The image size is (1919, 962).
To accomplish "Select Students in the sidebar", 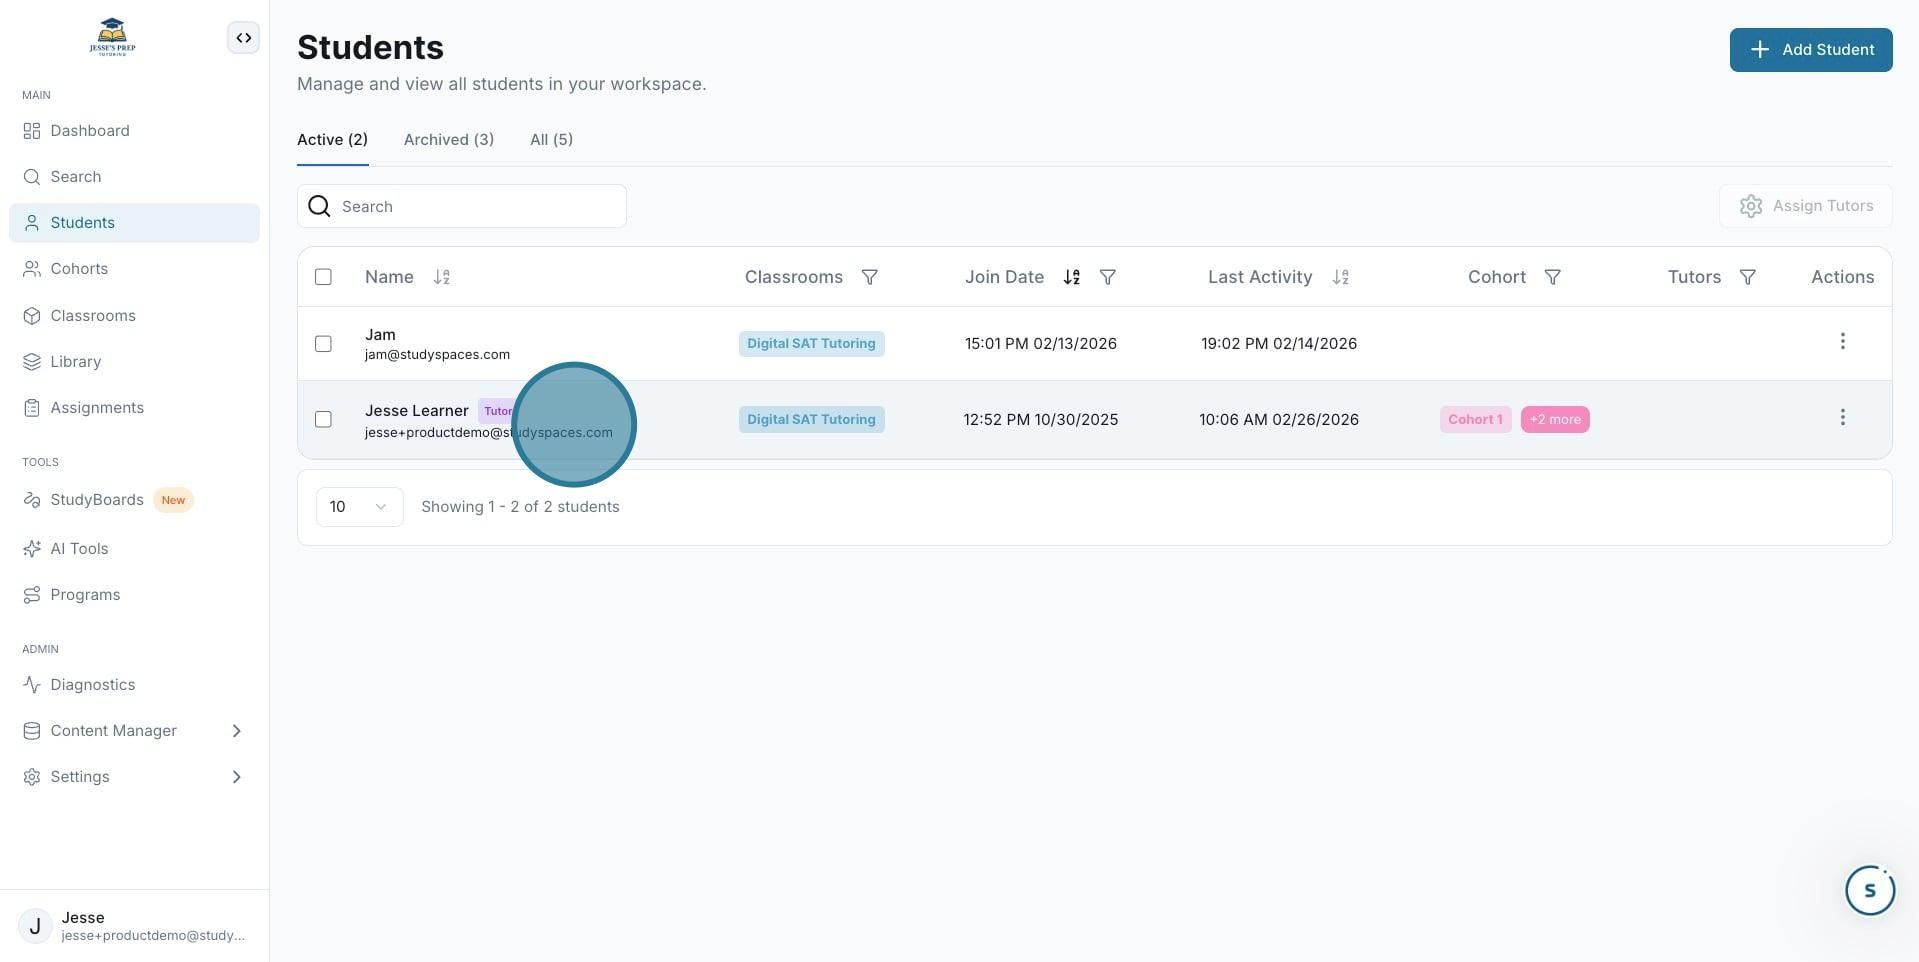I will 134,223.
